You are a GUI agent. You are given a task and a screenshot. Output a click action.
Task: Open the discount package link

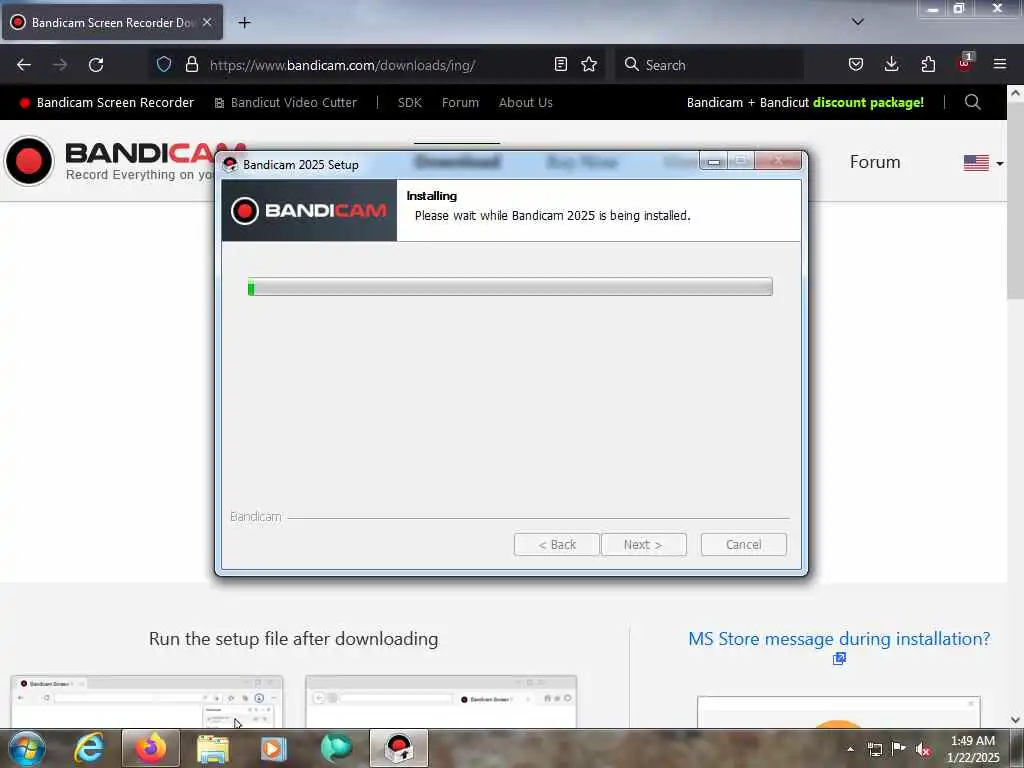tap(805, 103)
